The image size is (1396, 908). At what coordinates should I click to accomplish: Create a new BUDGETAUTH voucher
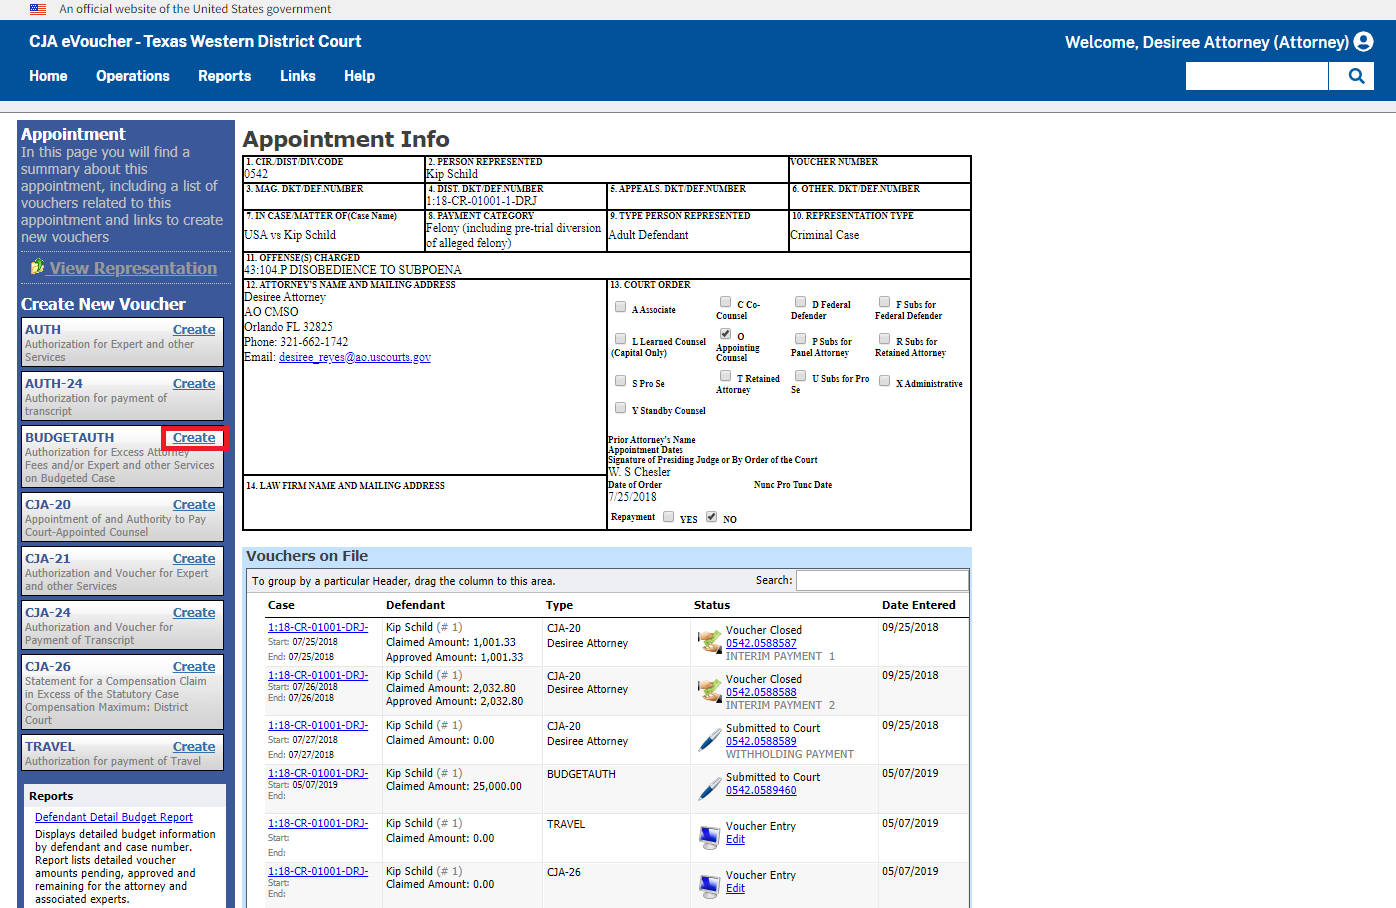tap(194, 438)
